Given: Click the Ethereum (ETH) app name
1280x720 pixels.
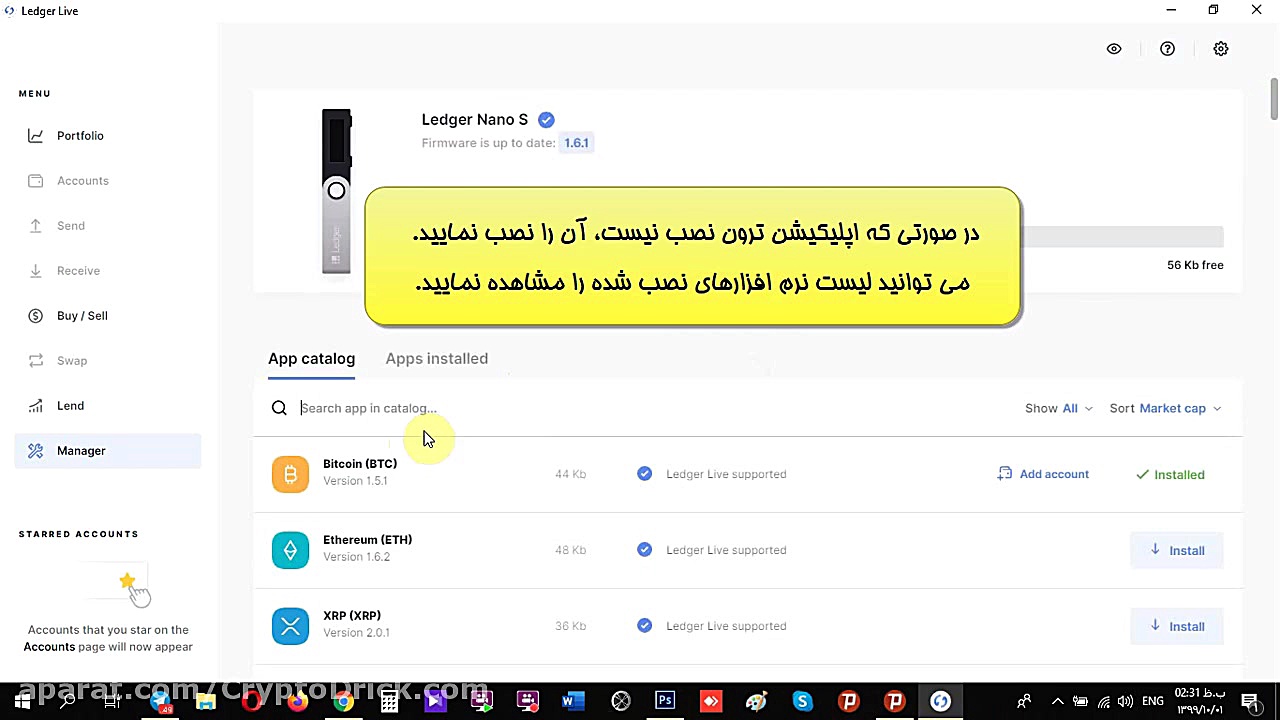Looking at the screenshot, I should click(x=367, y=540).
